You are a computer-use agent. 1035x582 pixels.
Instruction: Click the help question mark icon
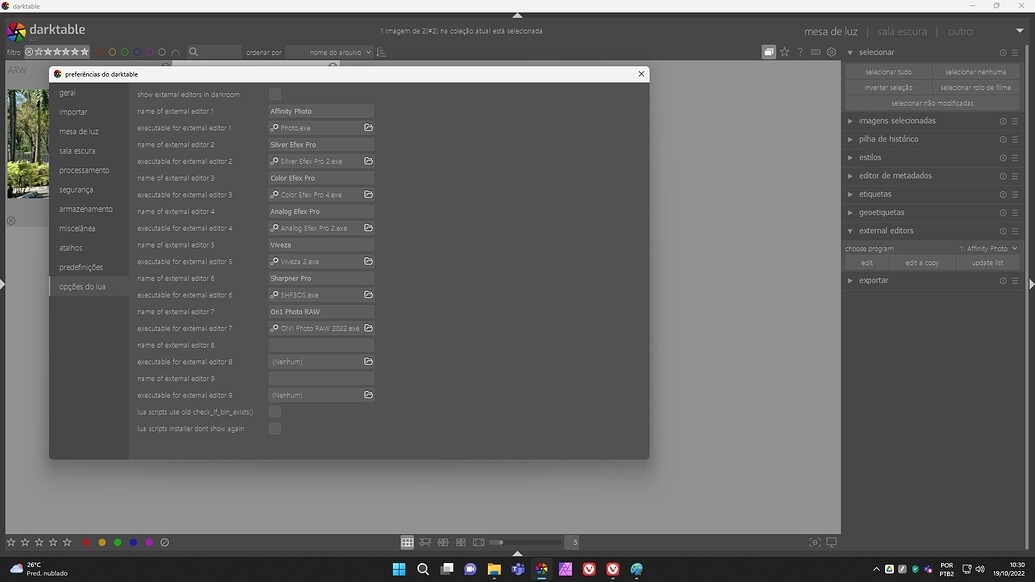coord(799,52)
